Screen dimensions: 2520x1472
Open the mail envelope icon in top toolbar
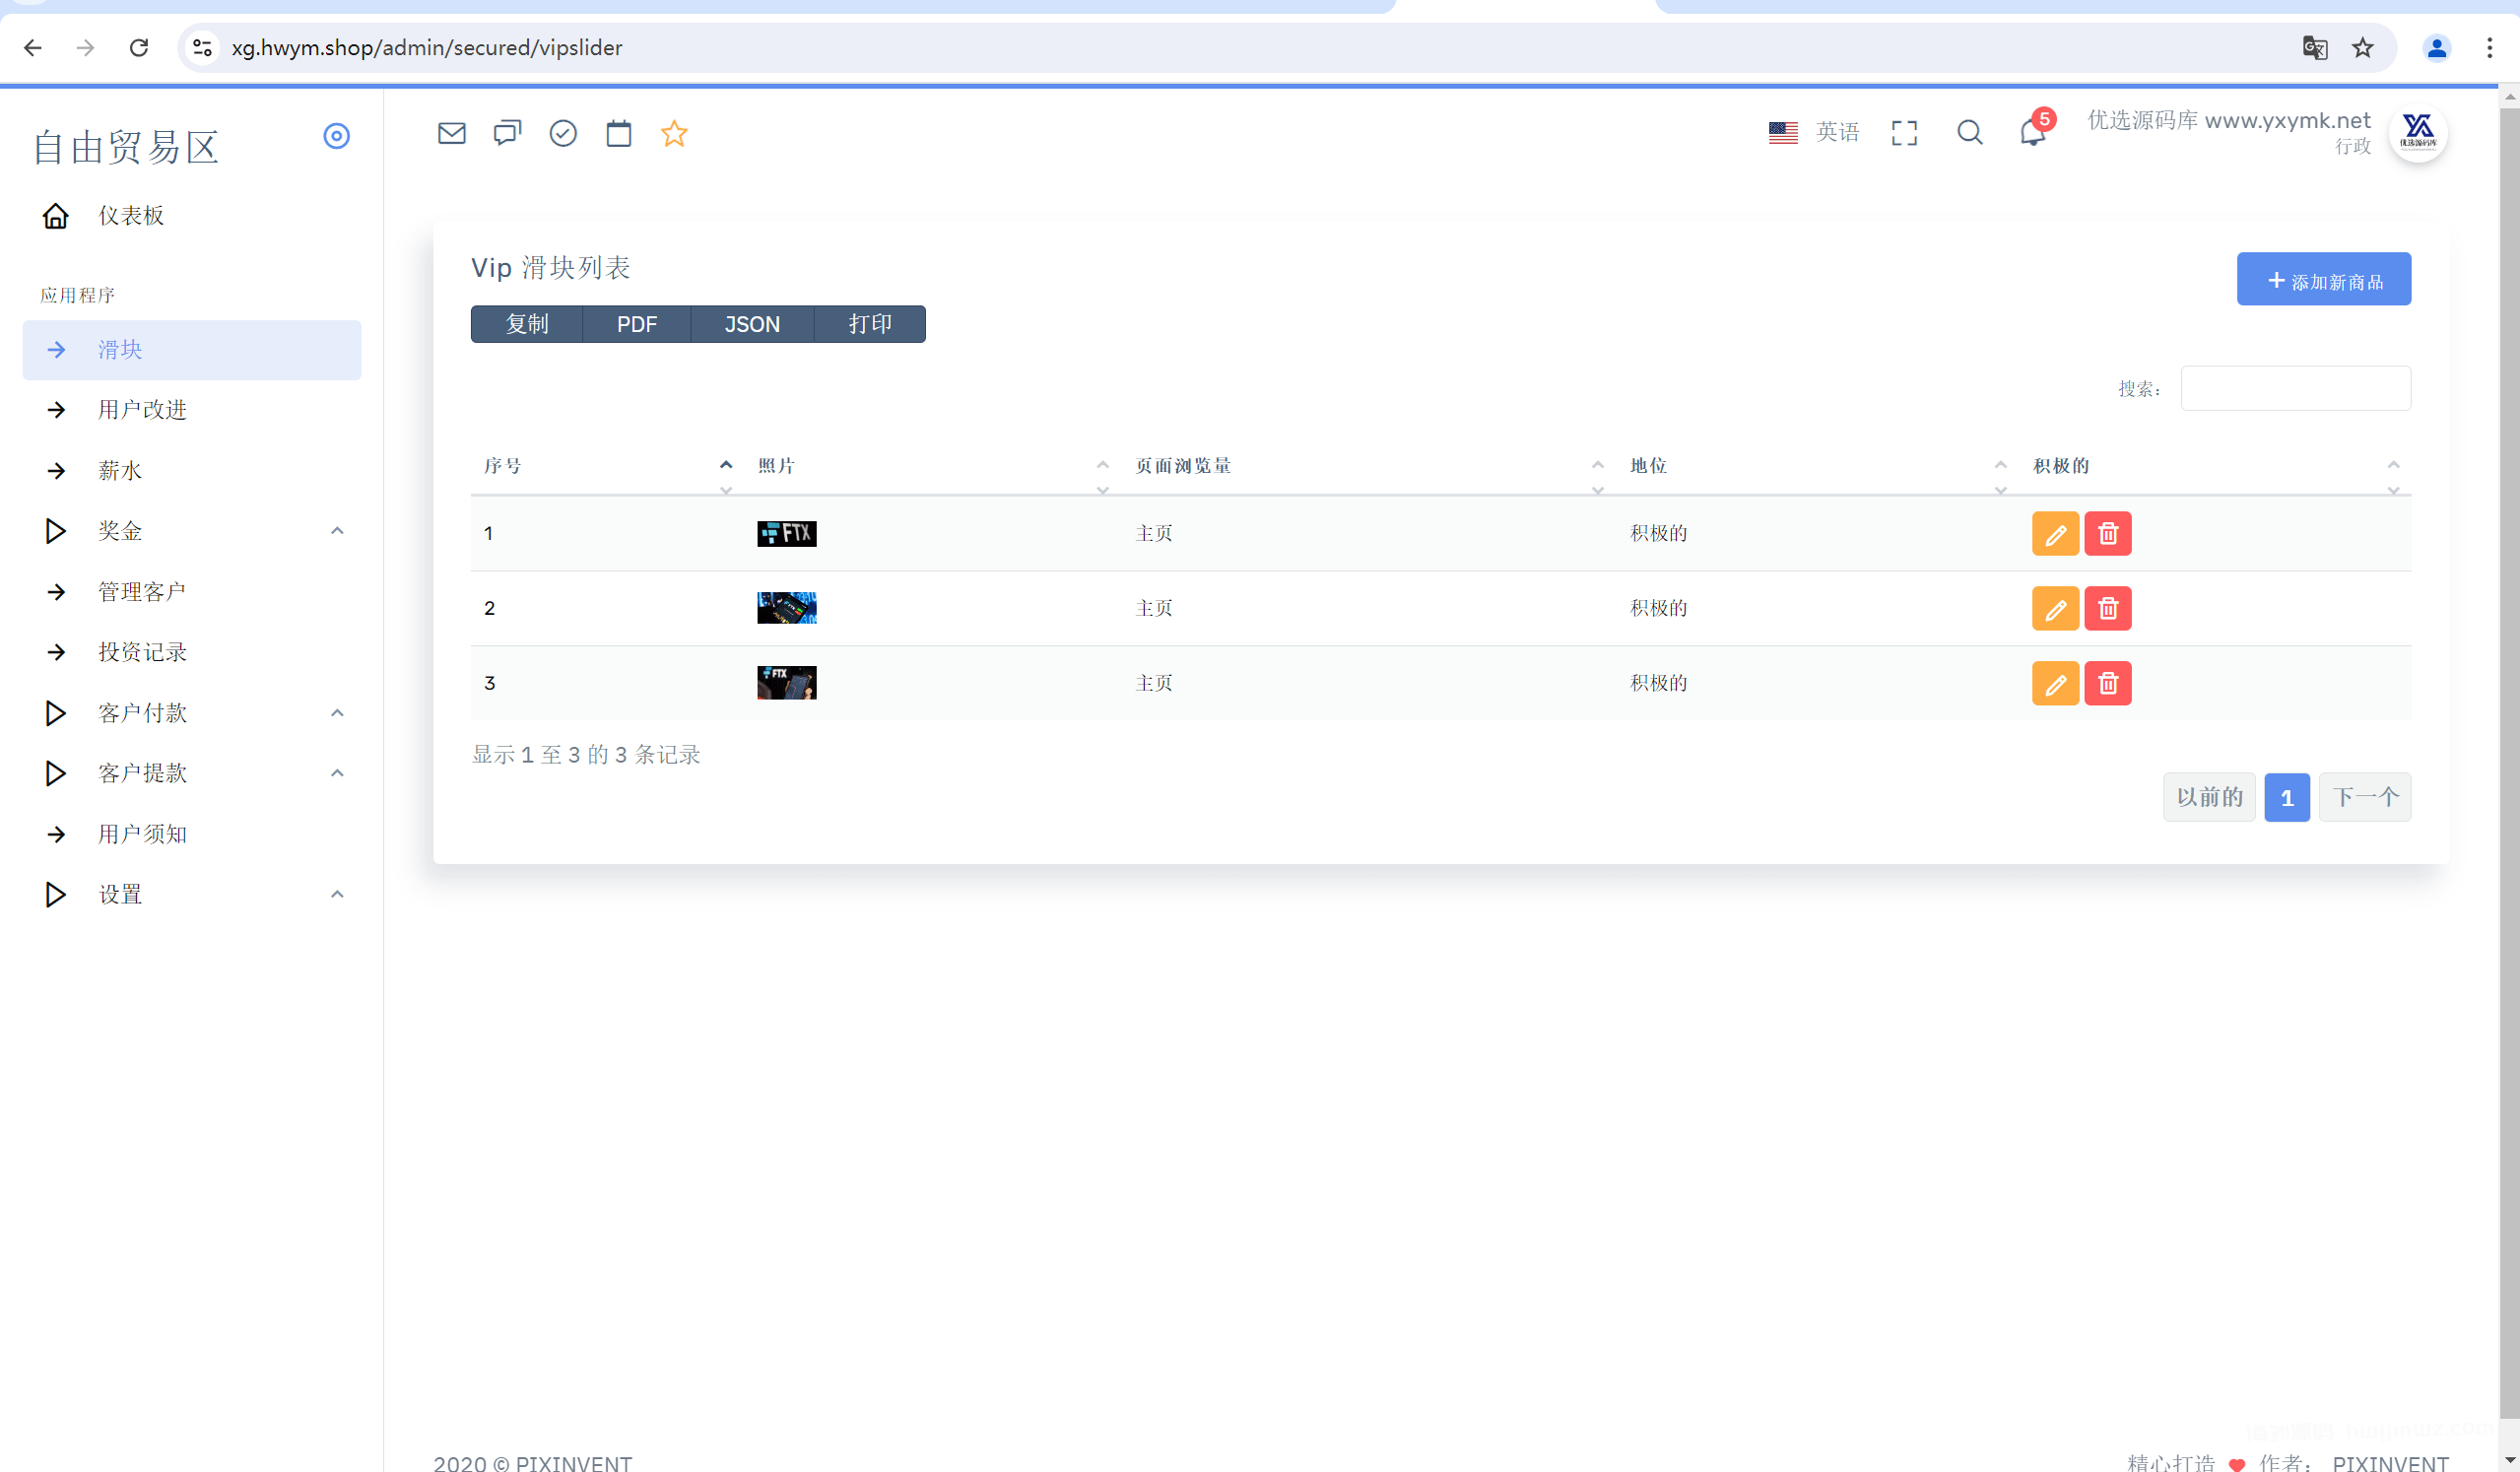[452, 133]
